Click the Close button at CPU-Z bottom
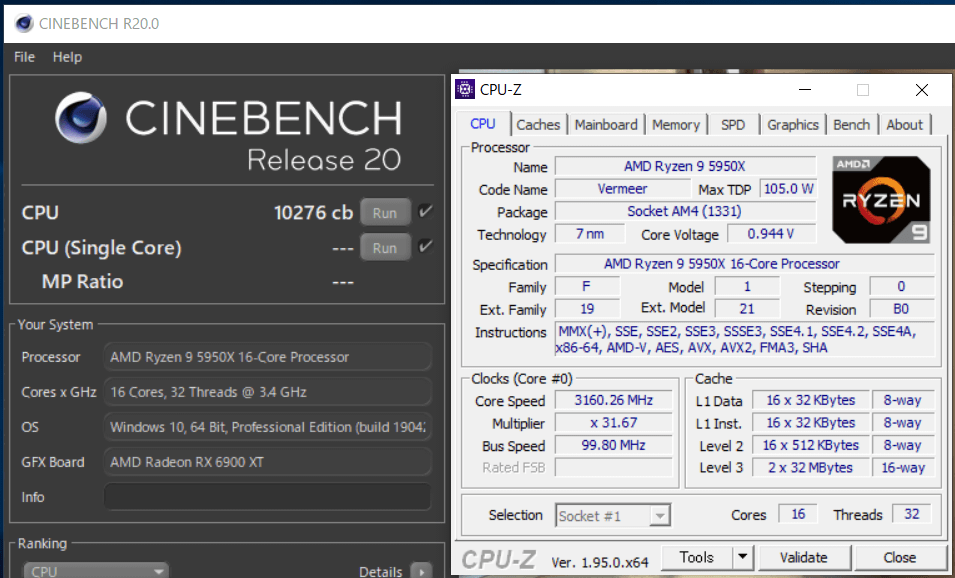Screen dimensions: 955x578 (x=900, y=557)
